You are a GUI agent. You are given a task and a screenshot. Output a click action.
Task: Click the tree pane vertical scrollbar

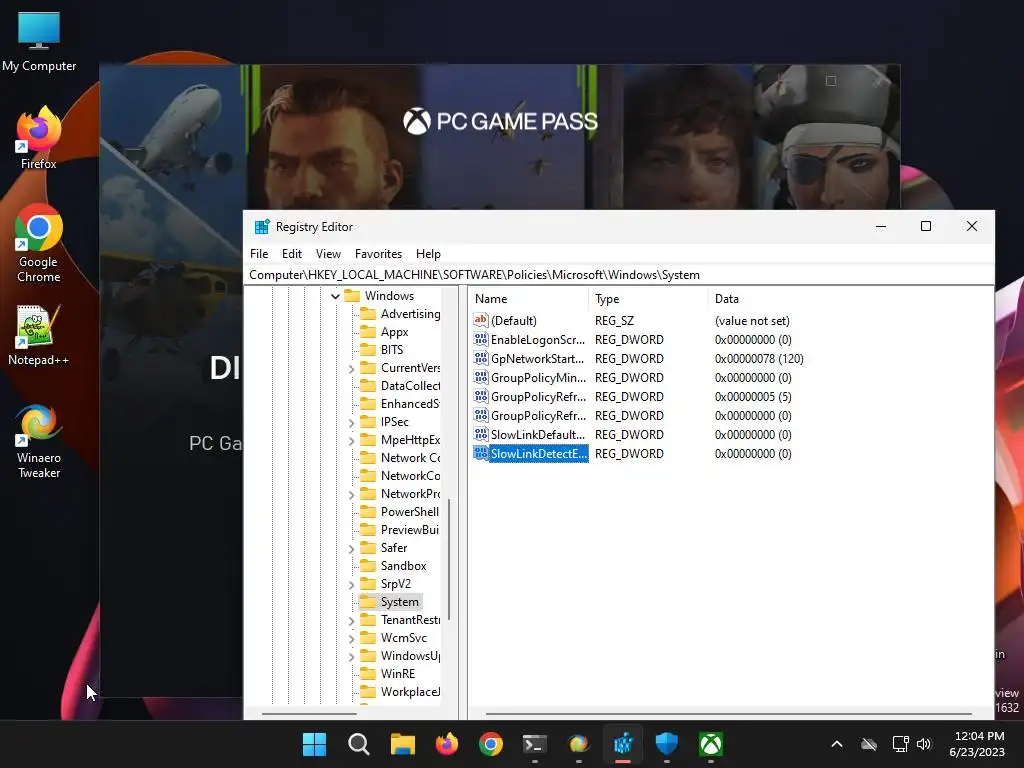click(449, 558)
